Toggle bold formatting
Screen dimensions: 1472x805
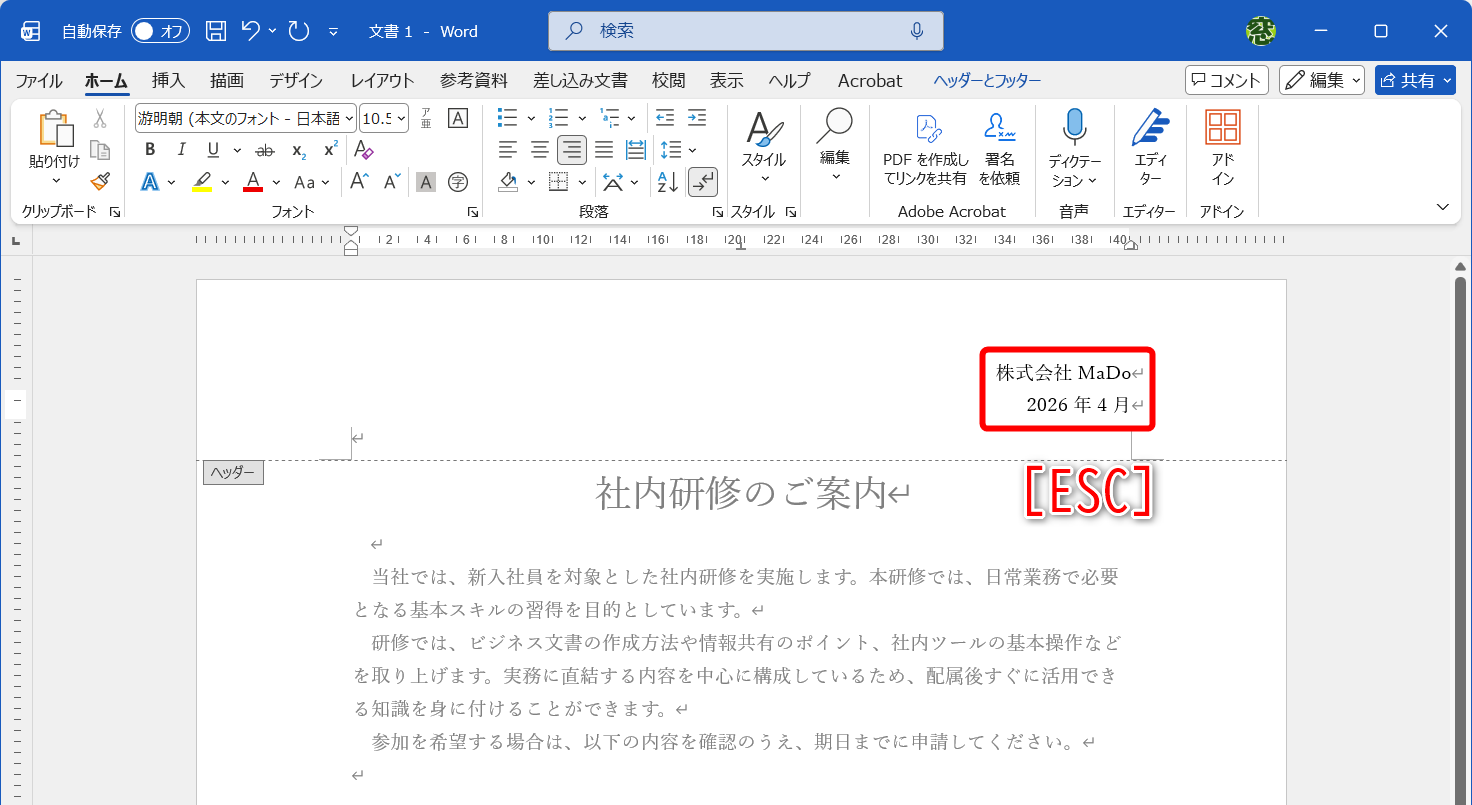pyautogui.click(x=149, y=149)
